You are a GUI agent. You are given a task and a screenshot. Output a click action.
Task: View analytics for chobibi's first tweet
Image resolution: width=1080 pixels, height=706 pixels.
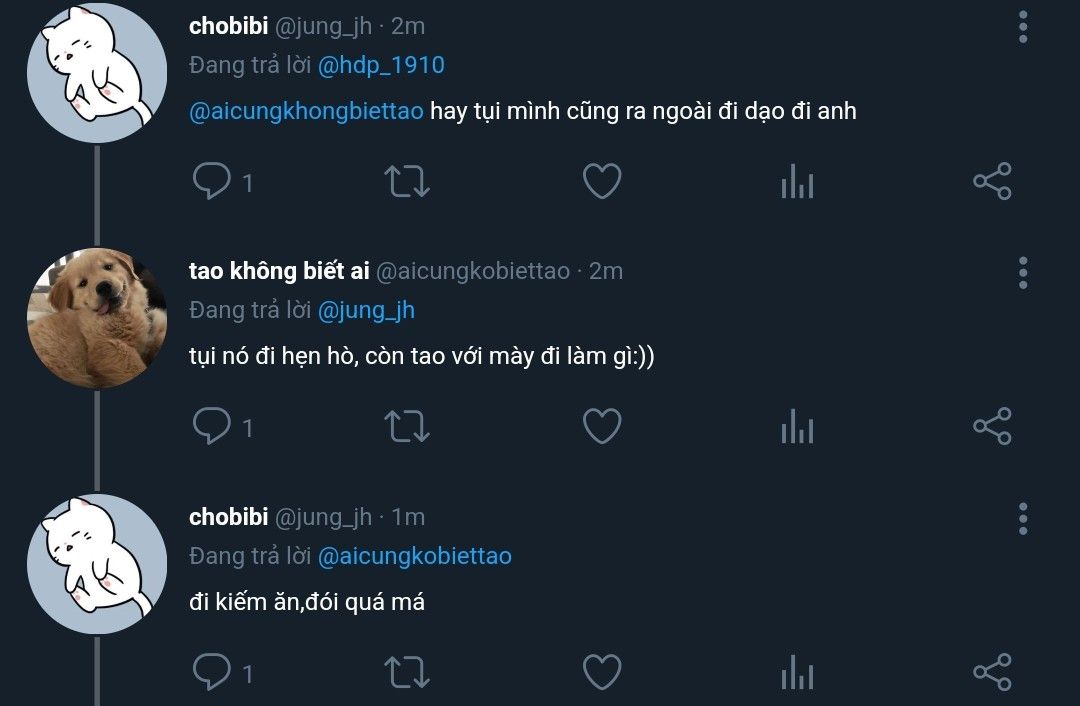click(797, 182)
